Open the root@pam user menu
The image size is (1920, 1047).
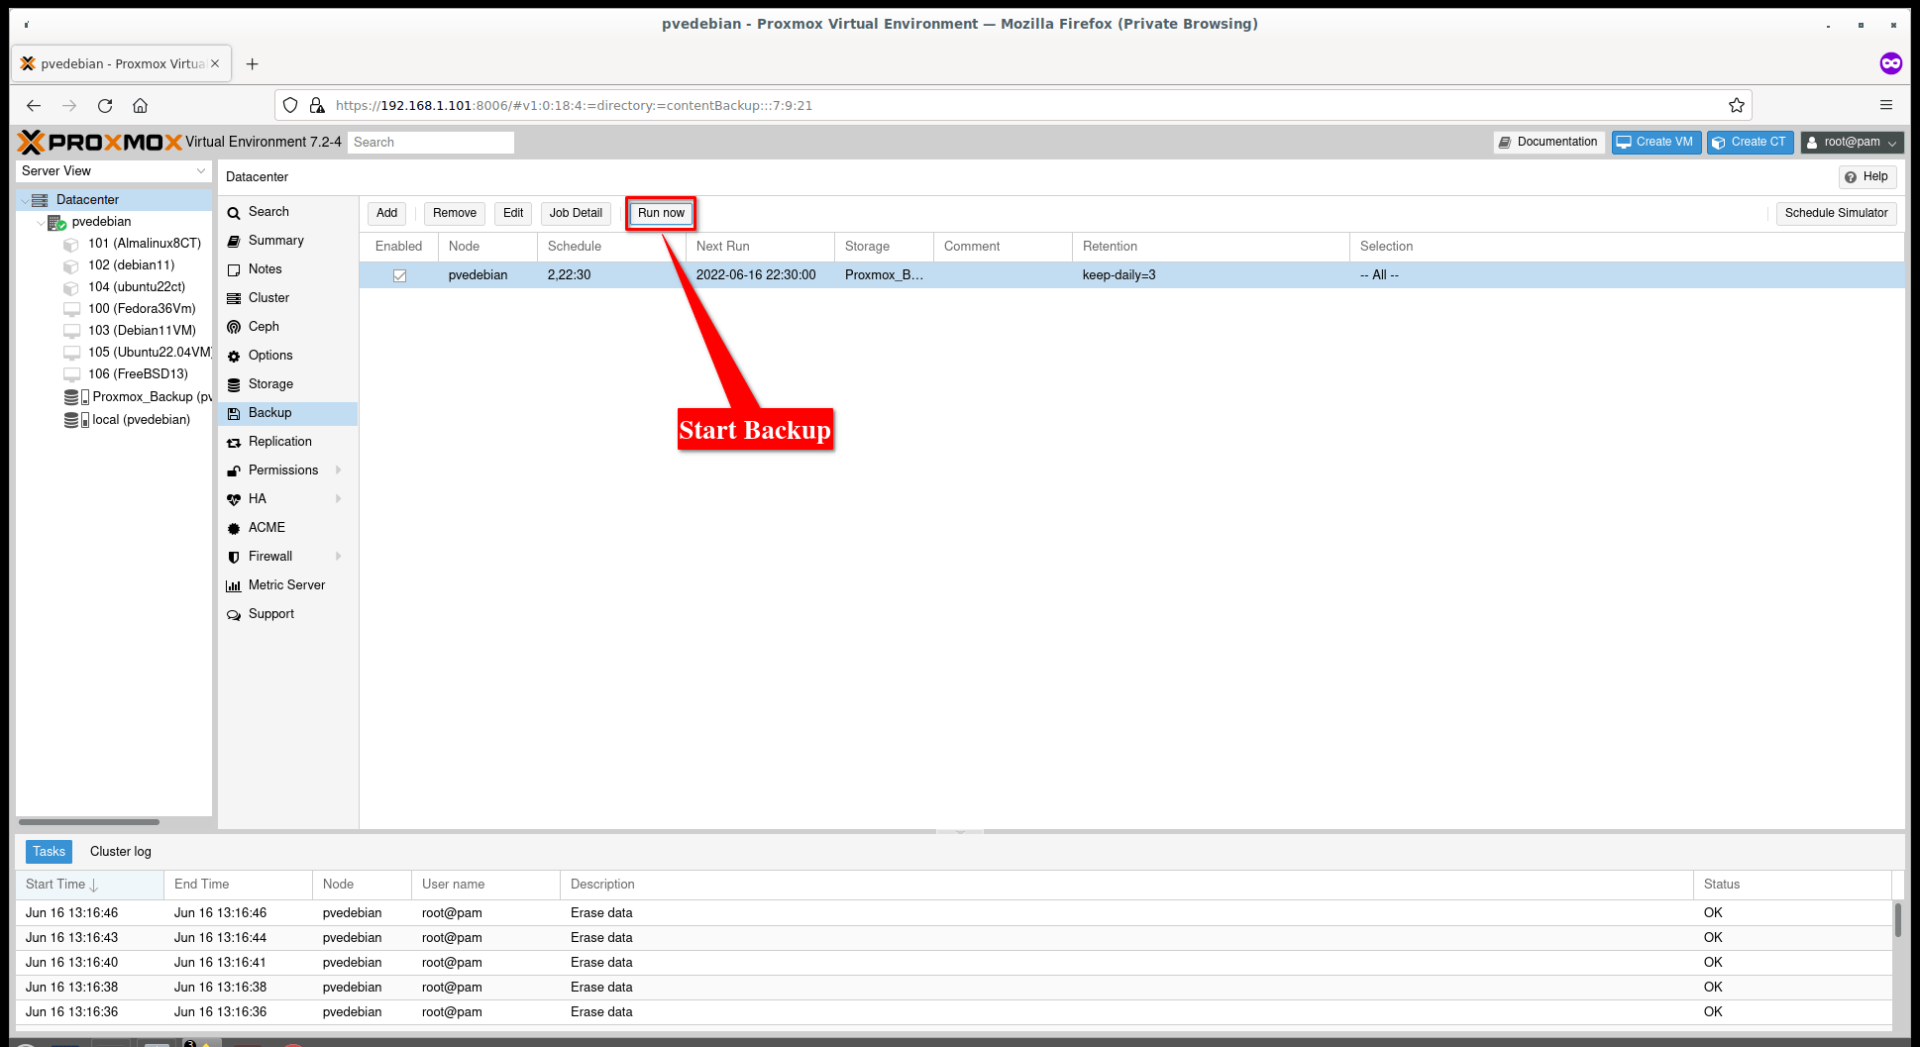click(x=1851, y=142)
